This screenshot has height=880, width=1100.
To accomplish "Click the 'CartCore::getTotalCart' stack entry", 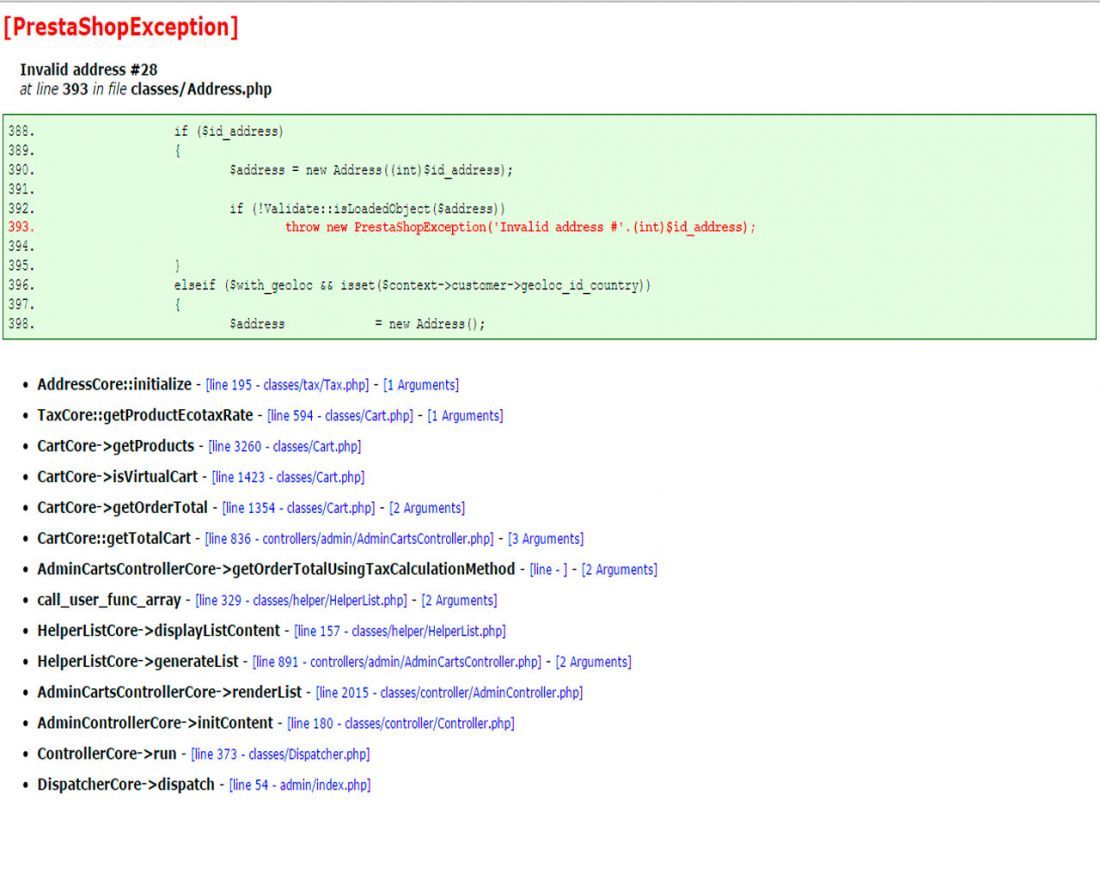I will pyautogui.click(x=114, y=540).
